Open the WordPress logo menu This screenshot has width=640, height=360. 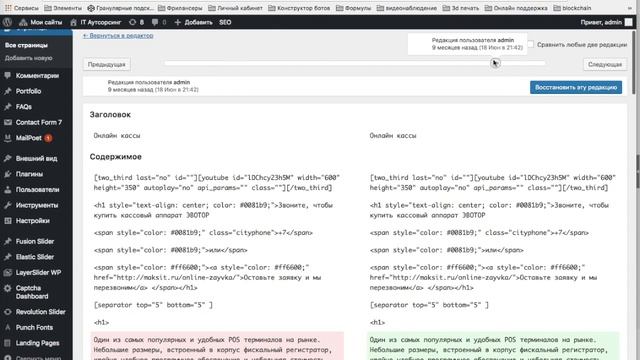pos(7,22)
